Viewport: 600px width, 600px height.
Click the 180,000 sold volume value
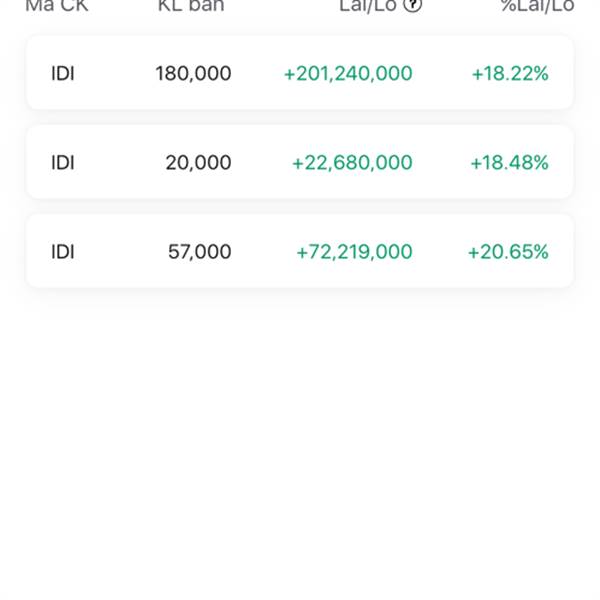(194, 73)
